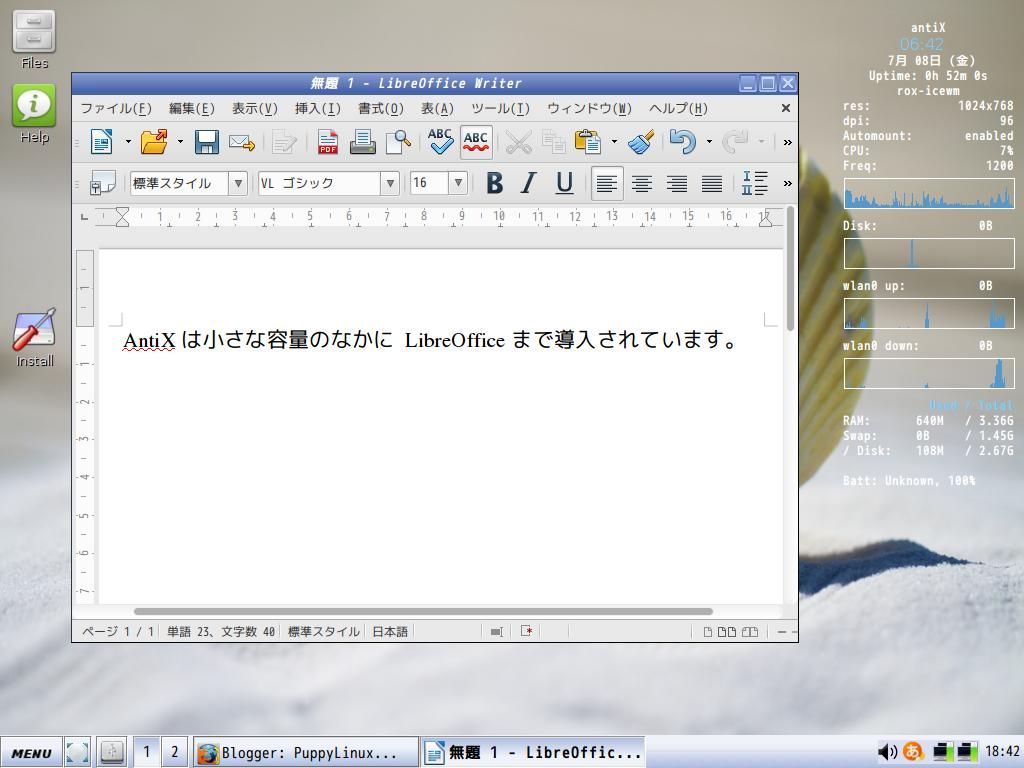The width and height of the screenshot is (1024, 768).
Task: Export directly as PDF
Action: tap(328, 142)
